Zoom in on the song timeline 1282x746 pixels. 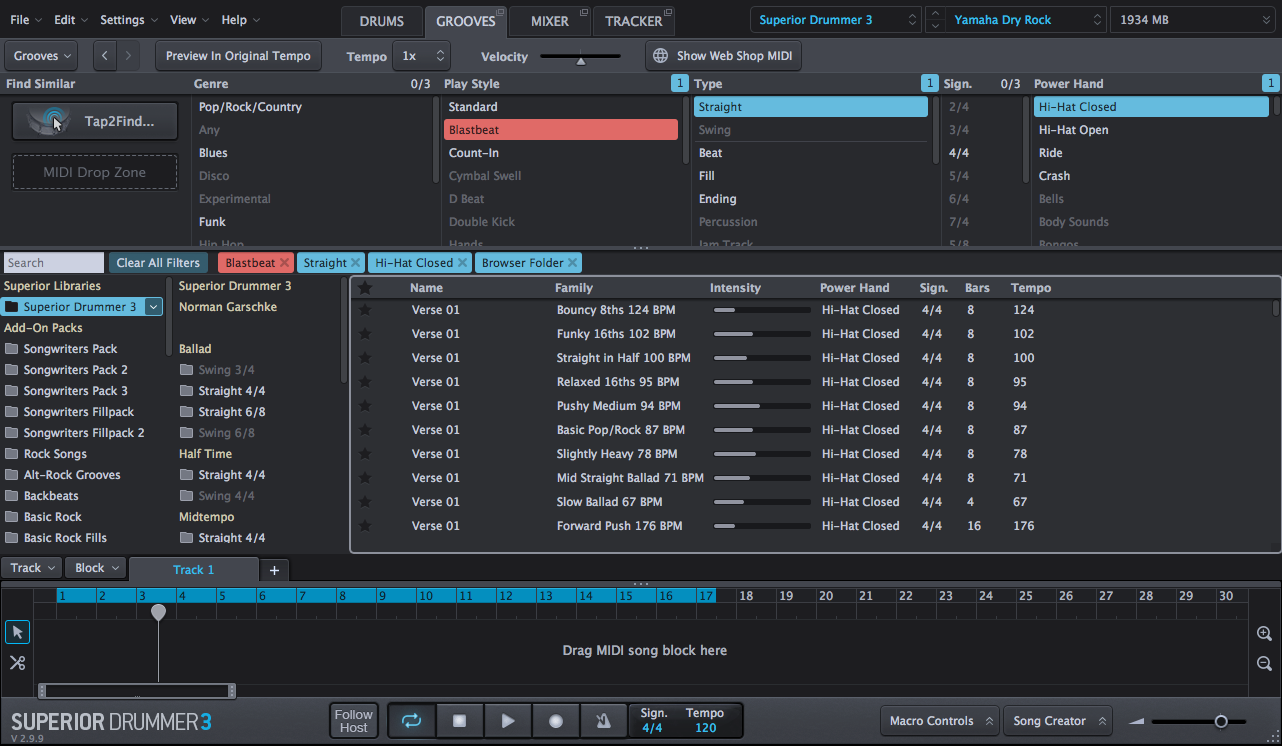coord(1263,633)
